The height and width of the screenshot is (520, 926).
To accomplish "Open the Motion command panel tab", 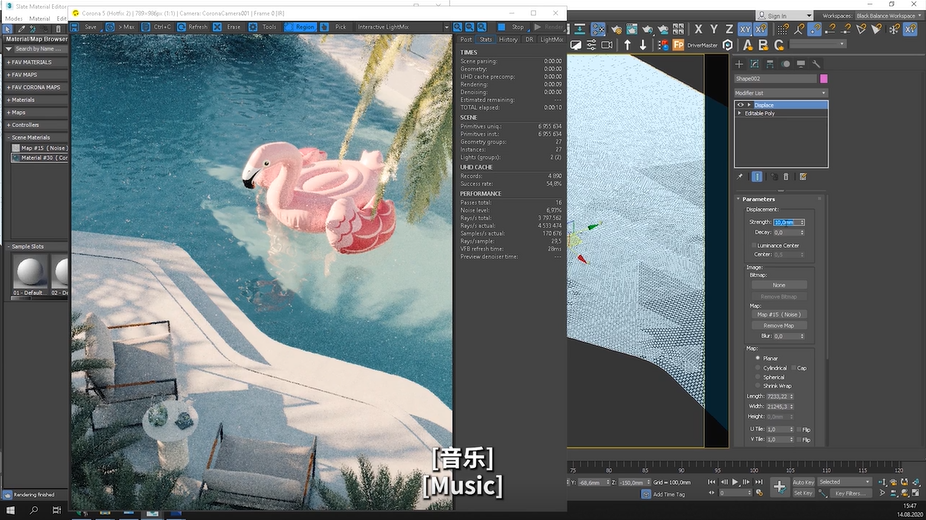I will 785,64.
